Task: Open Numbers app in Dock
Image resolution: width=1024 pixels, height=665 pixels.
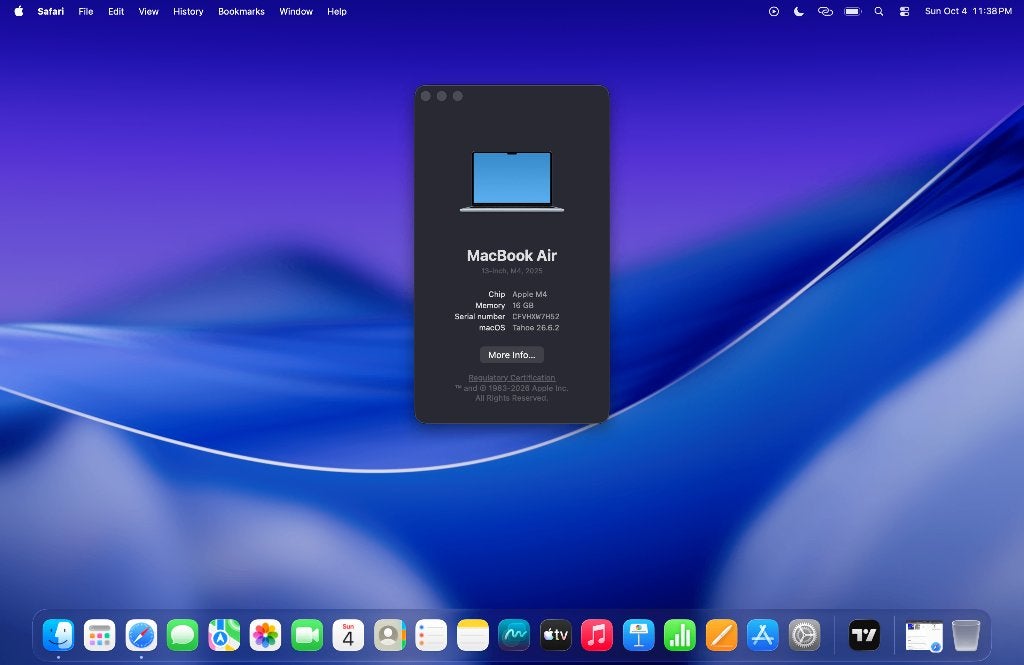Action: tap(680, 635)
